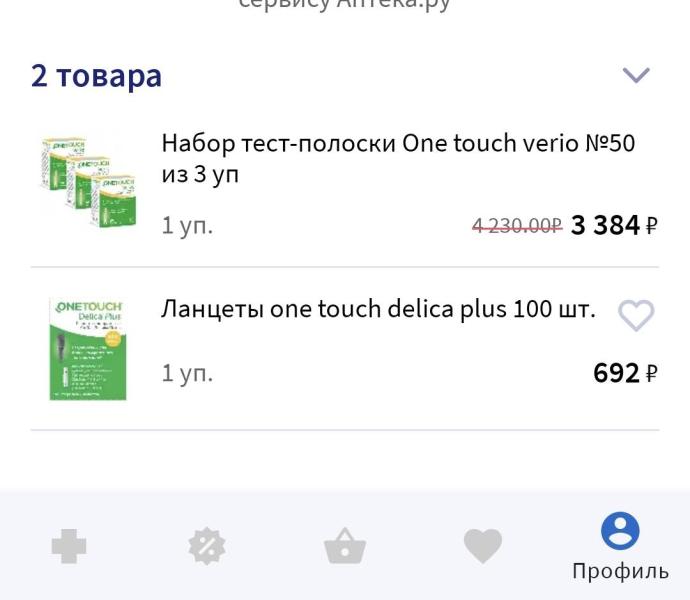Open the One Touch Verio test strips image
This screenshot has height=600, width=690.
pyautogui.click(x=86, y=180)
